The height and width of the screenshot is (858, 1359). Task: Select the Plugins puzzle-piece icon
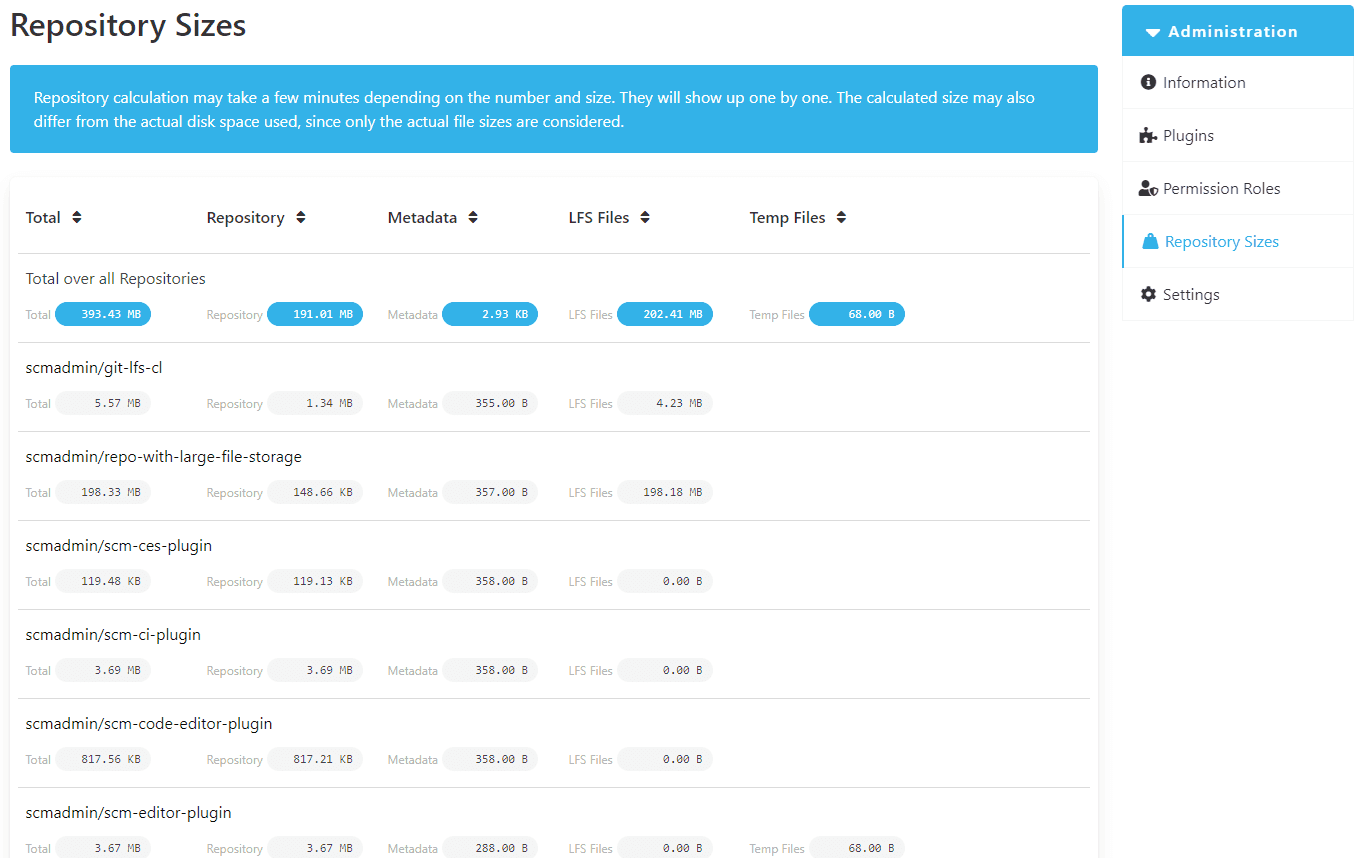coord(1147,134)
